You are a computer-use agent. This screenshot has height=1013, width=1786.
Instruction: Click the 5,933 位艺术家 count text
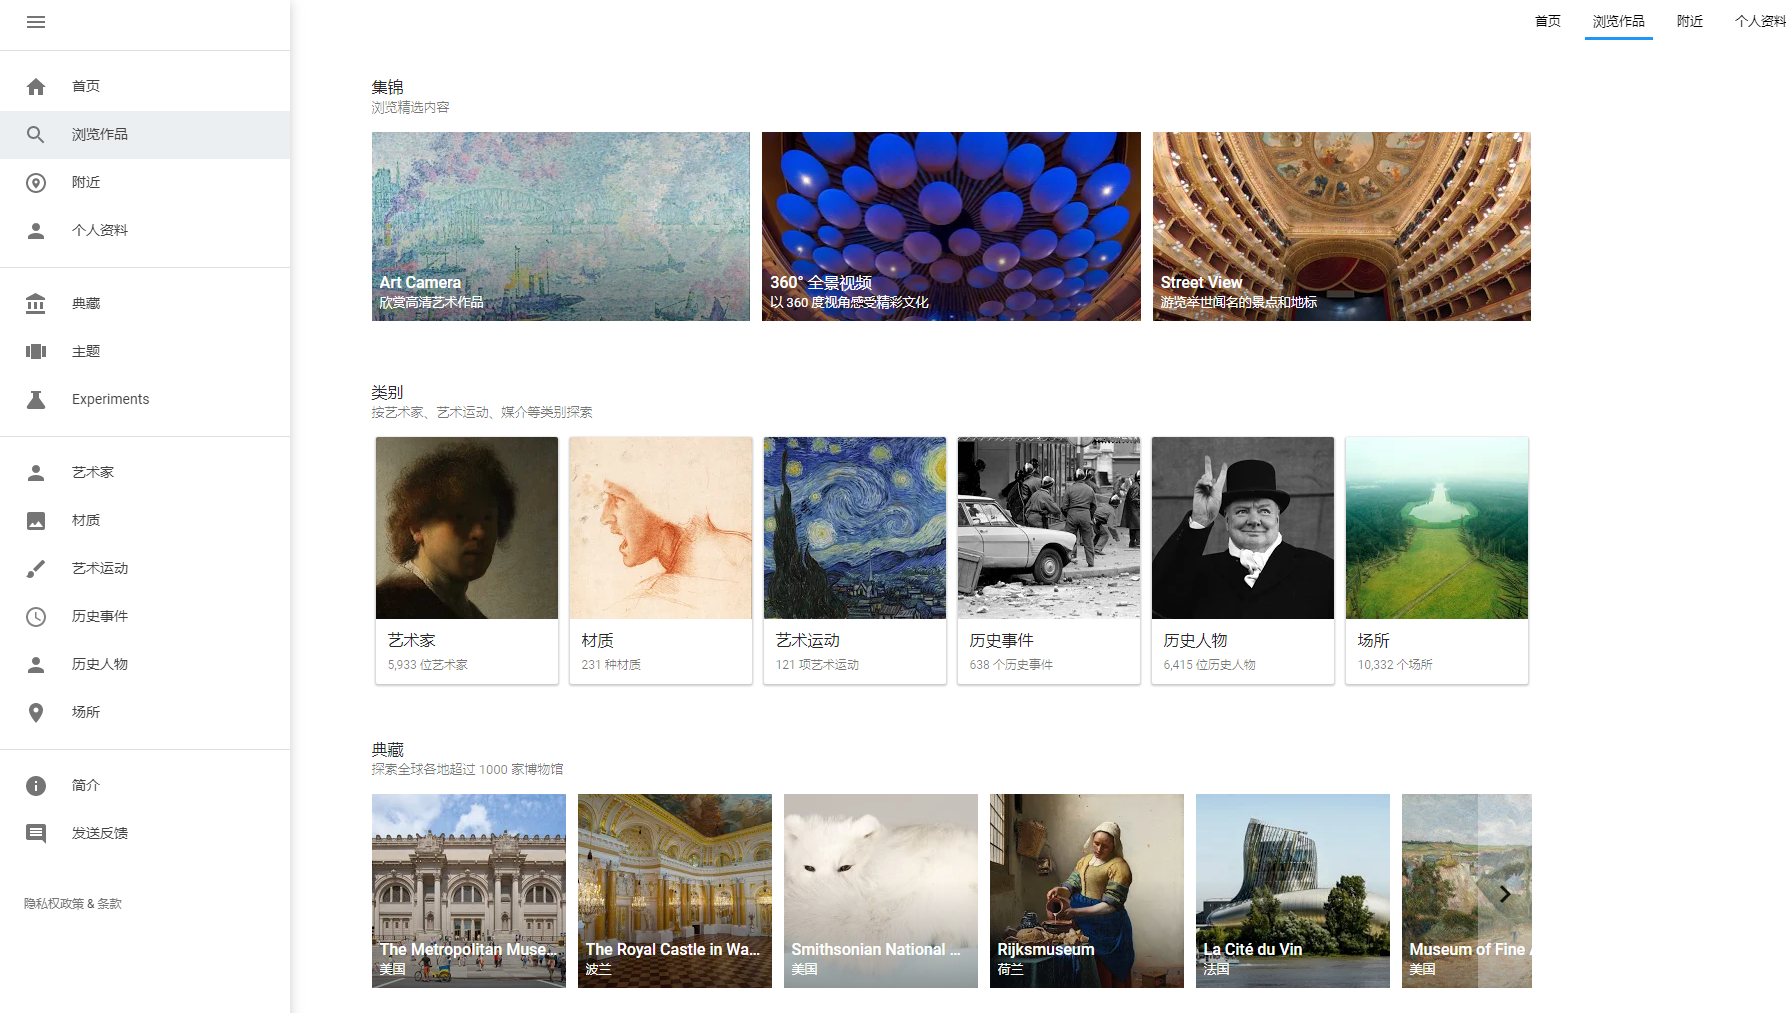coord(428,664)
